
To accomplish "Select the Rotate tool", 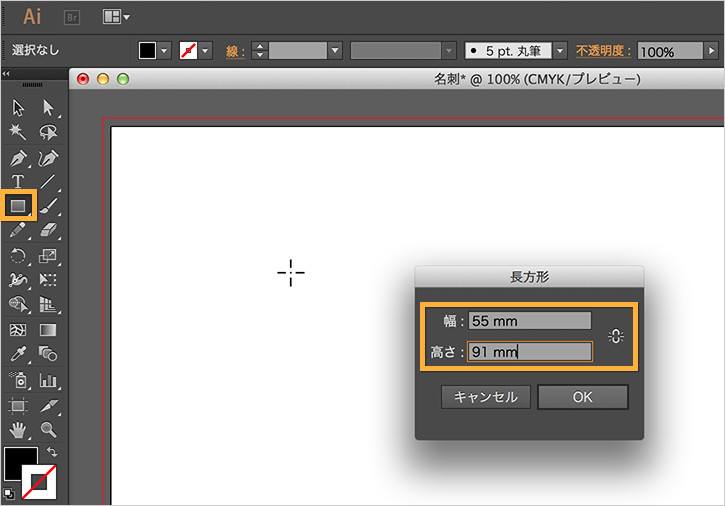I will pyautogui.click(x=18, y=255).
